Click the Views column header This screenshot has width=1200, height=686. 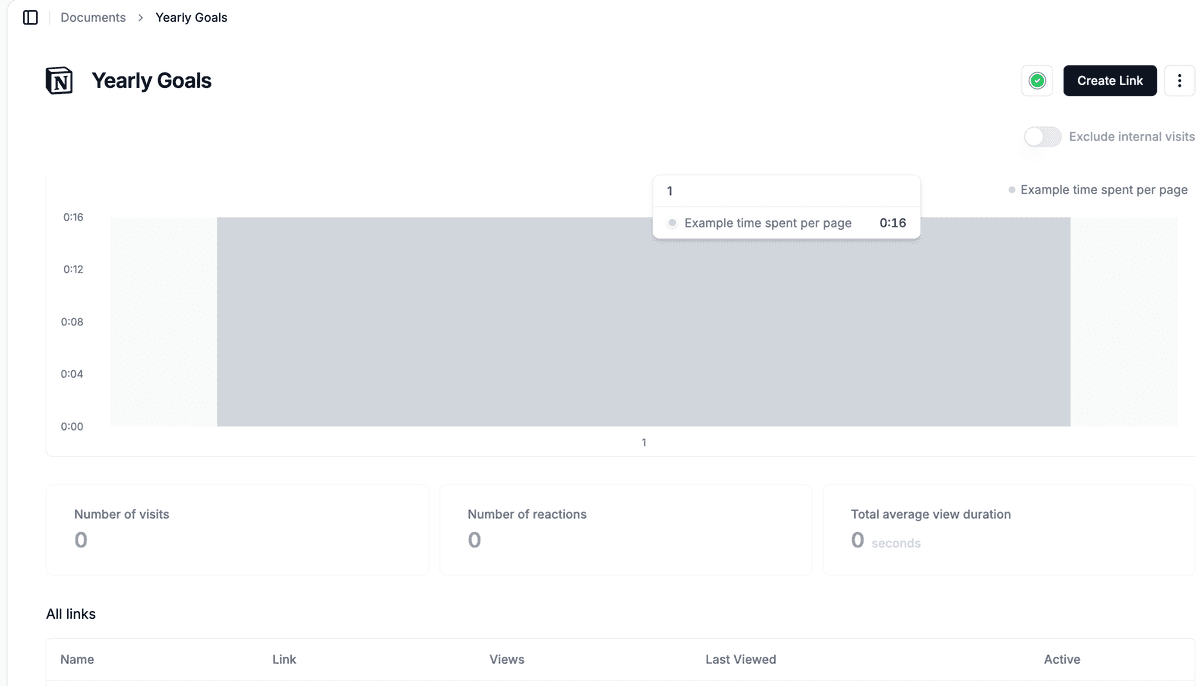pos(507,660)
